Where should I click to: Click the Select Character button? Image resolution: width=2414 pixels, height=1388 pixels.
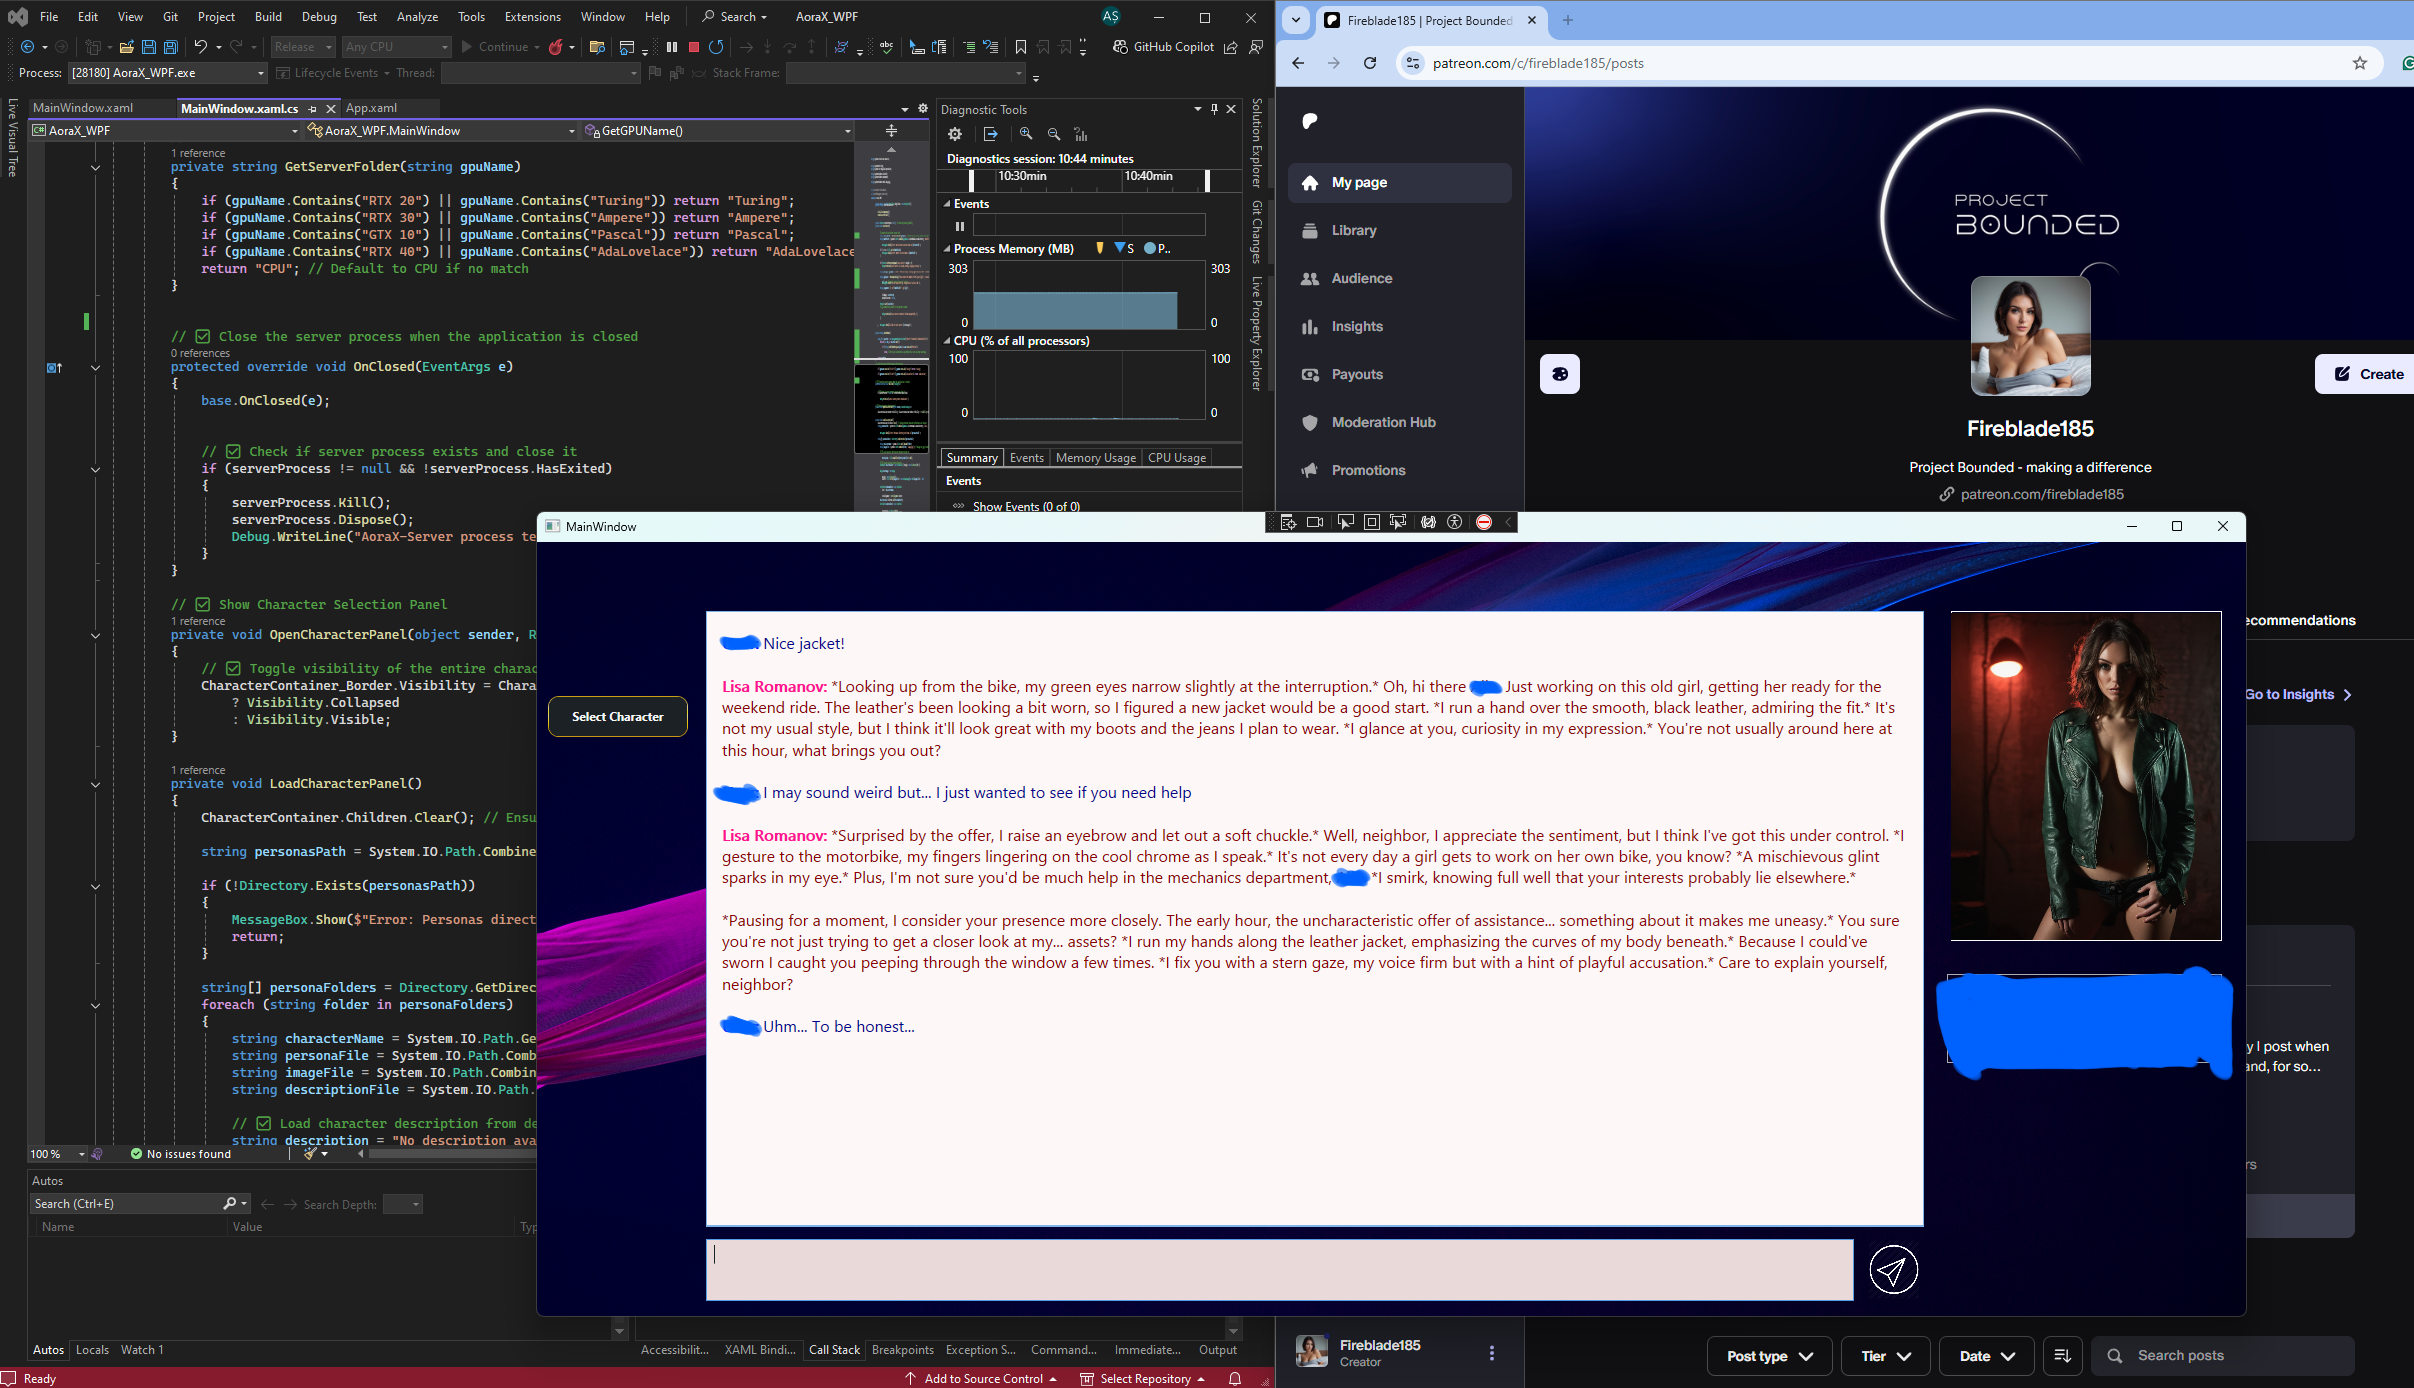(x=618, y=717)
